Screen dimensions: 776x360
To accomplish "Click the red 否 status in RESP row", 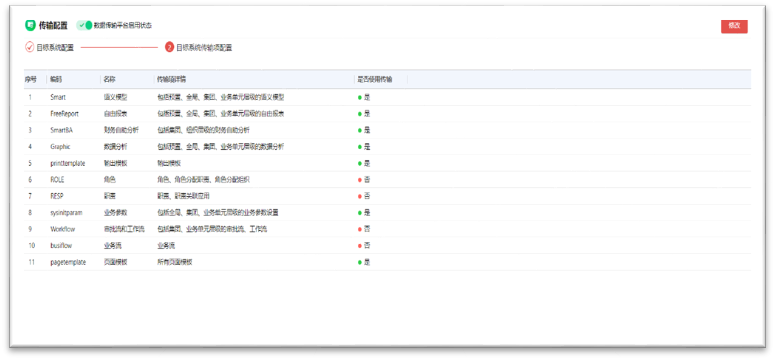I will [364, 196].
